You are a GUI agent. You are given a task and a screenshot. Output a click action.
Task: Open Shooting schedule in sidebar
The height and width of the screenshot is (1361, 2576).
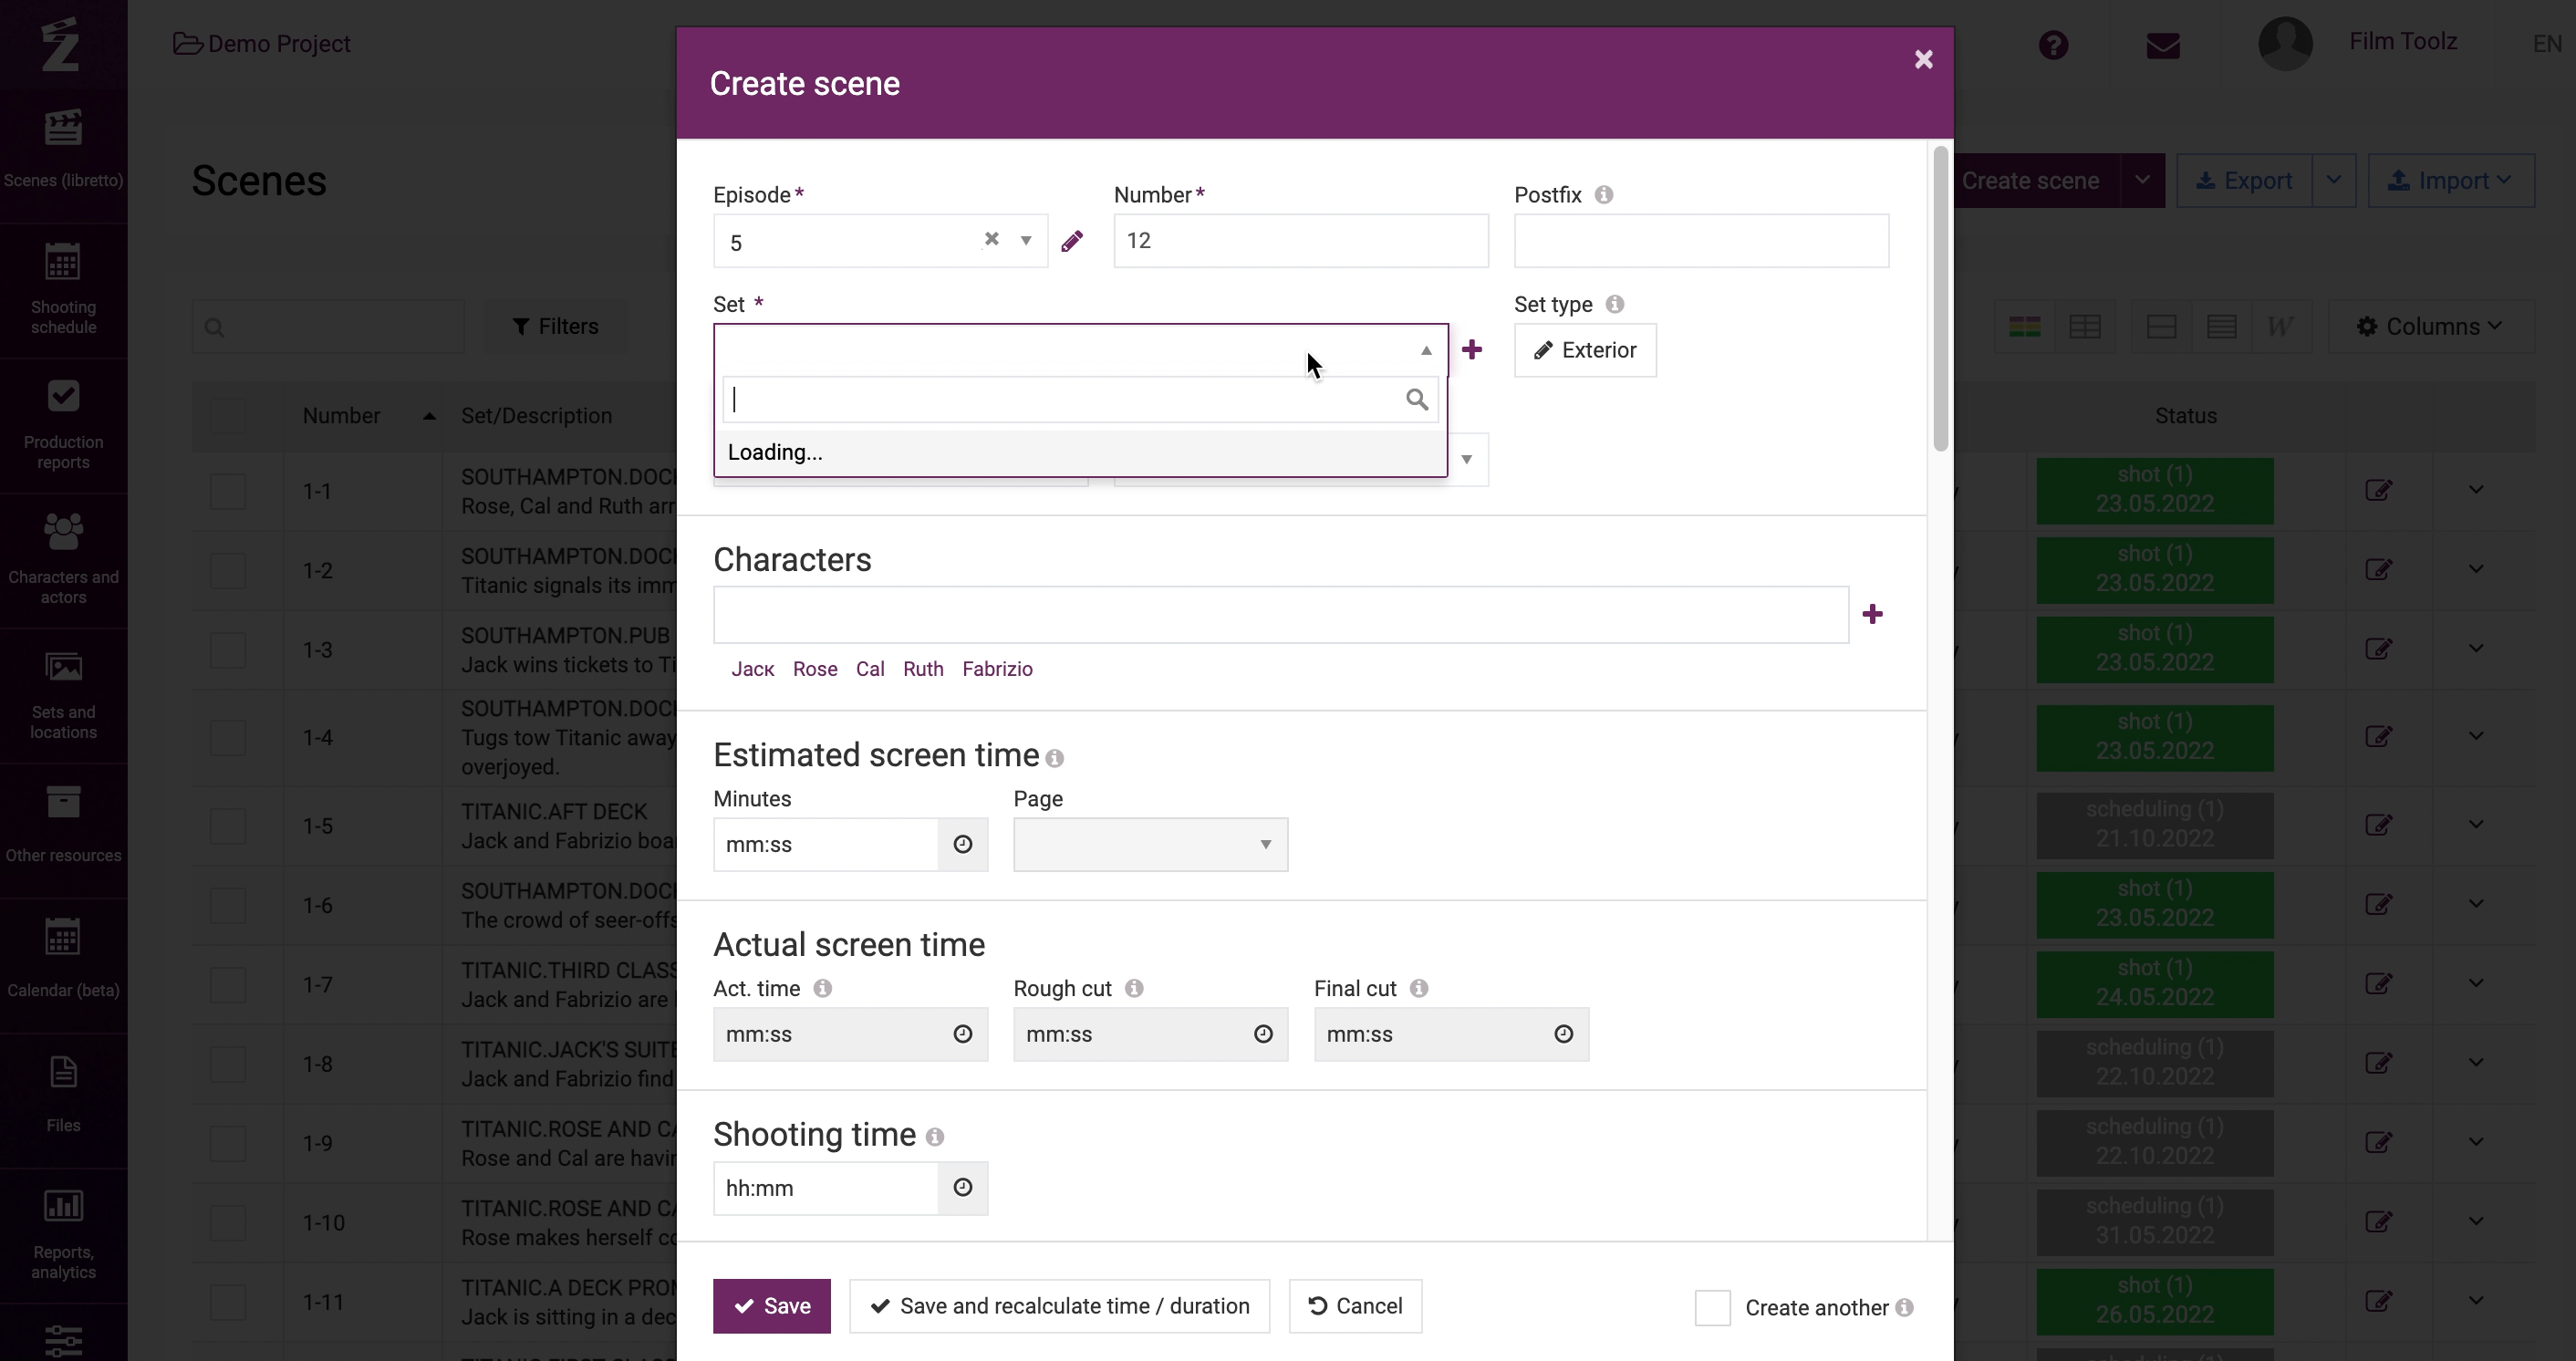pyautogui.click(x=63, y=290)
